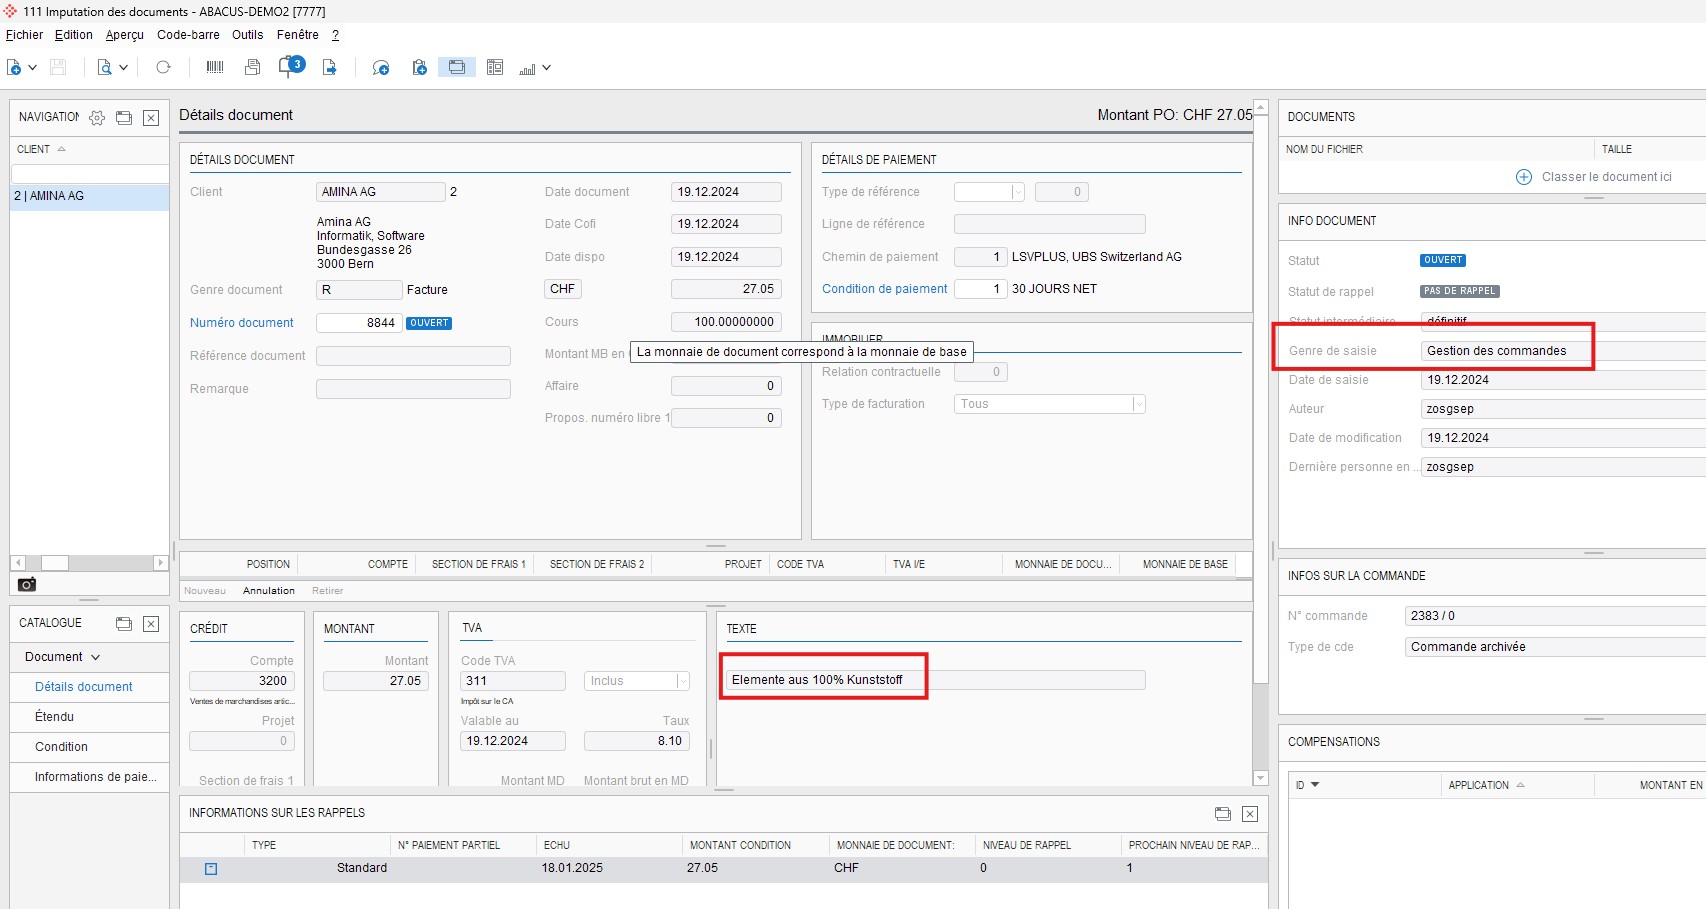The height and width of the screenshot is (909, 1706).
Task: Click the Compte field showing 3200
Action: (x=242, y=681)
